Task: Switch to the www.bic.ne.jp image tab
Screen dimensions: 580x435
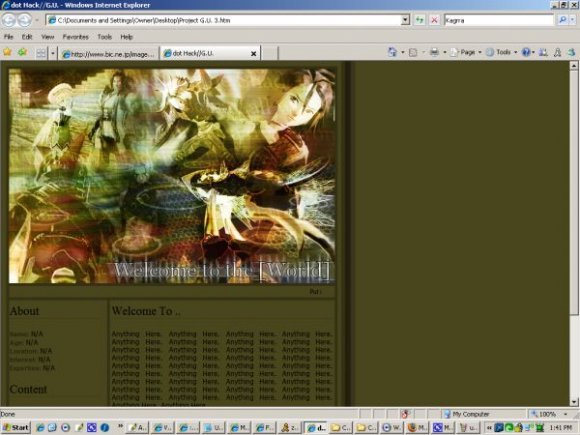Action: point(108,54)
